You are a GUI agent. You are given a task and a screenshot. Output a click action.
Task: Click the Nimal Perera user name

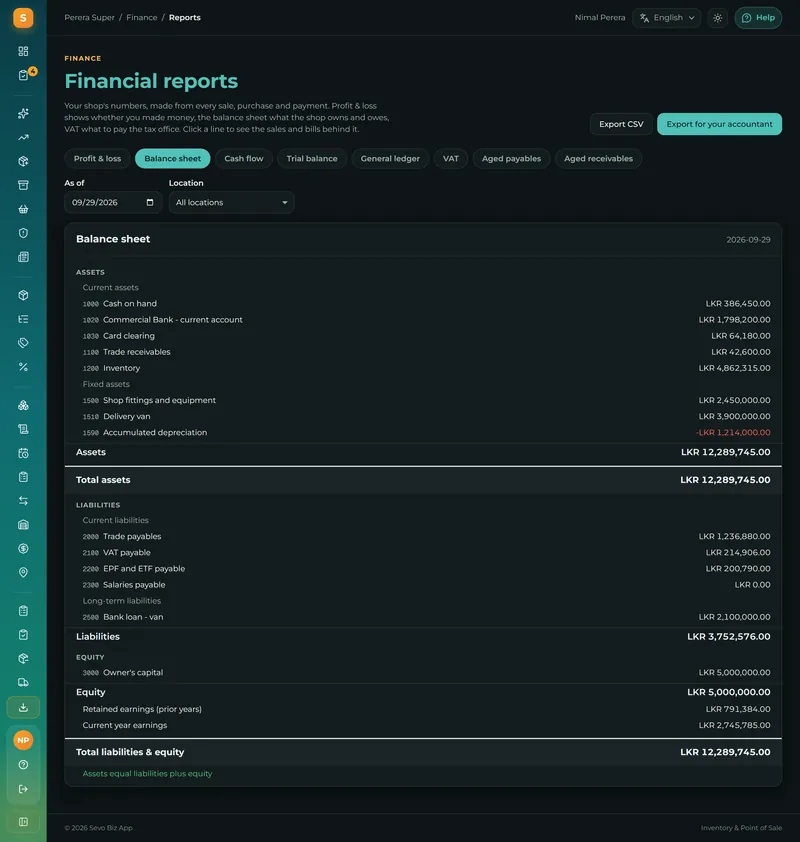pos(600,18)
